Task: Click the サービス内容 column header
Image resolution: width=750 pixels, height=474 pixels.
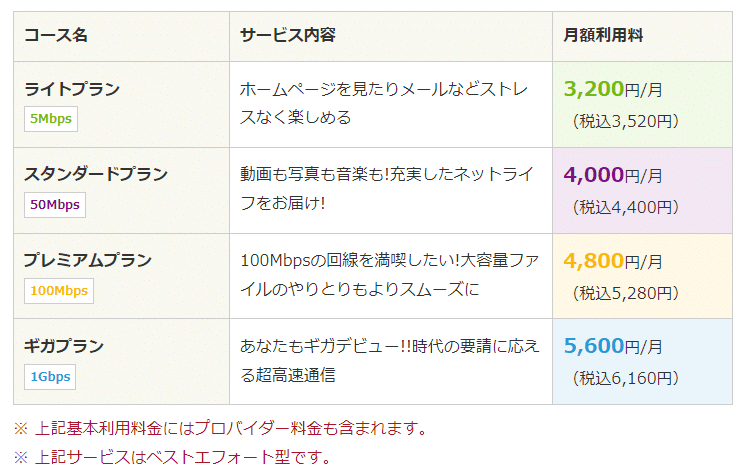Action: click(288, 35)
